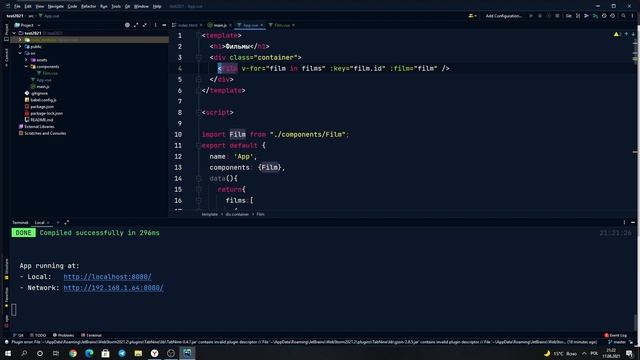The image size is (640, 360).
Task: Select README.md in the project tree
Action: (x=42, y=120)
